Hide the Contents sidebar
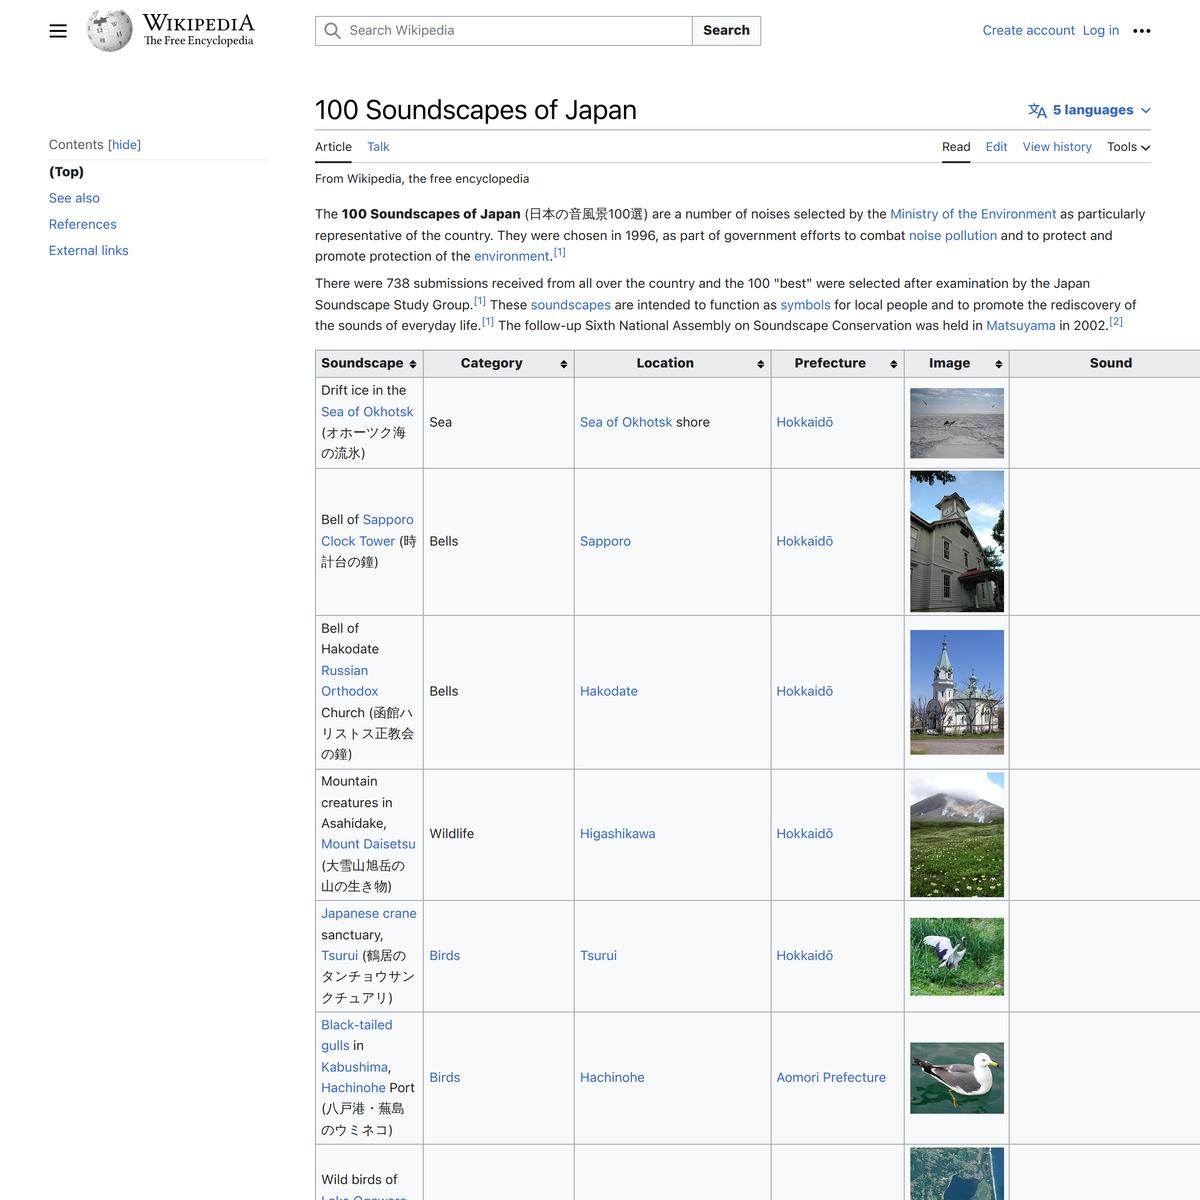The height and width of the screenshot is (1200, 1200). (x=125, y=145)
